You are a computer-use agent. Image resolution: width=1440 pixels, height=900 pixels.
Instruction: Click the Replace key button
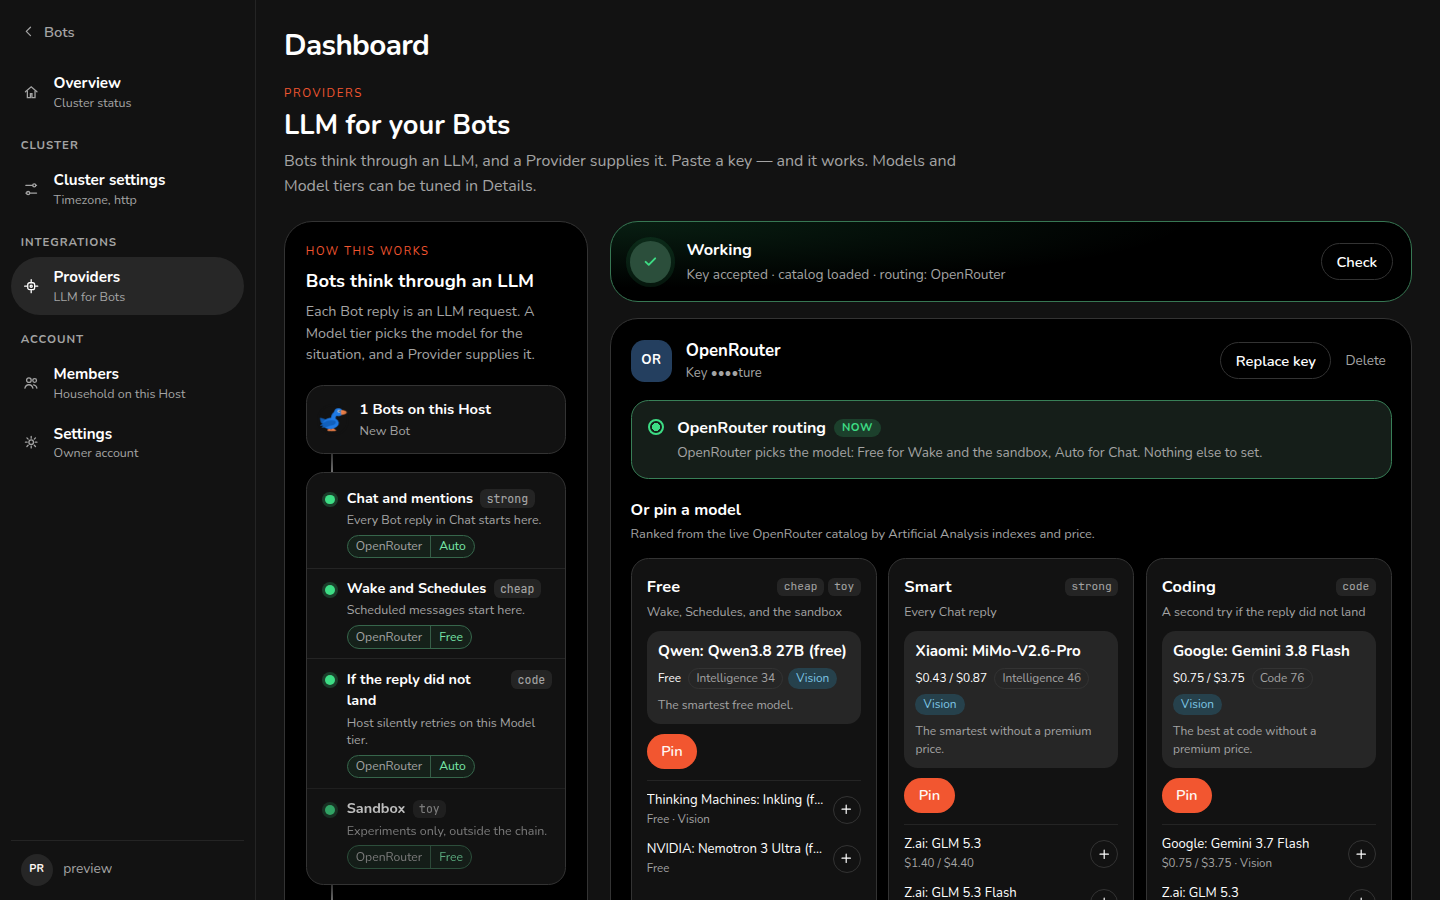(x=1275, y=361)
